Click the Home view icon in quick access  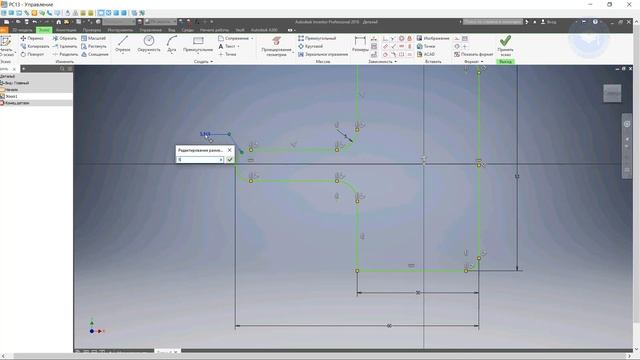click(58, 22)
